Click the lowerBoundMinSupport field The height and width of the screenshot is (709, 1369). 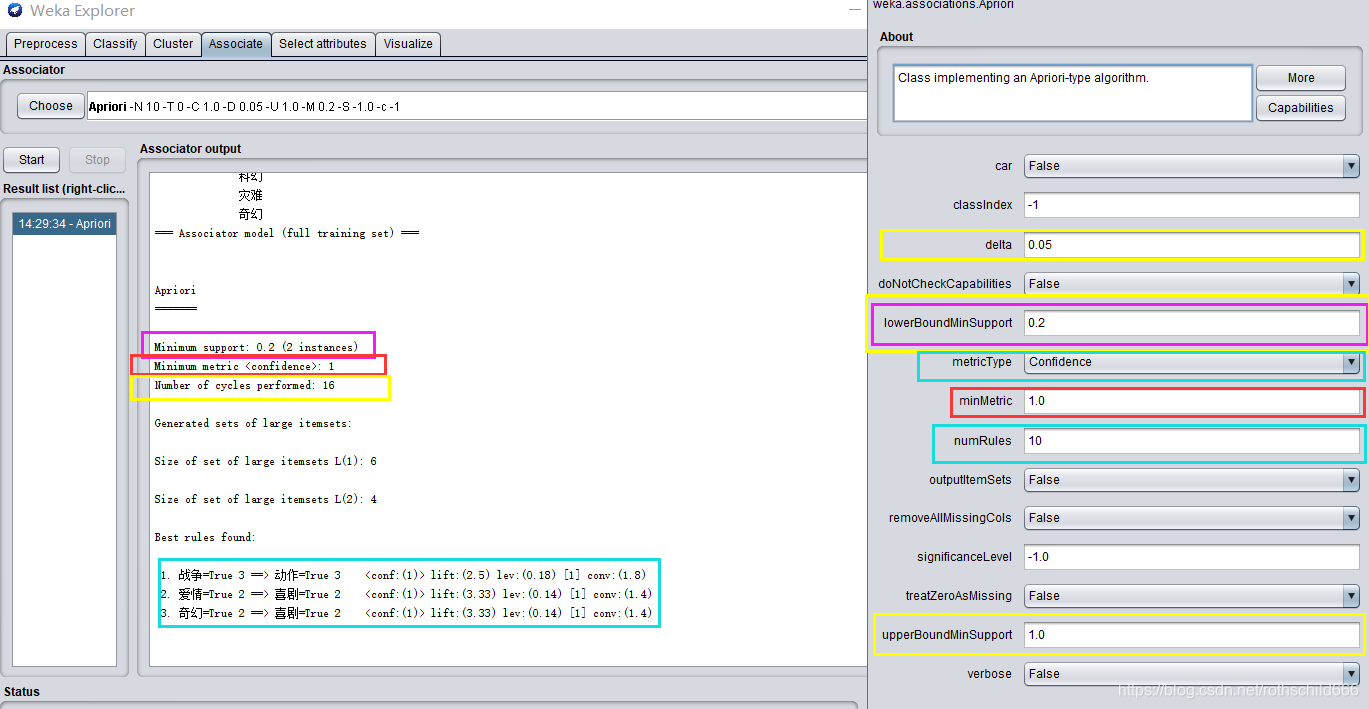pyautogui.click(x=1192, y=323)
